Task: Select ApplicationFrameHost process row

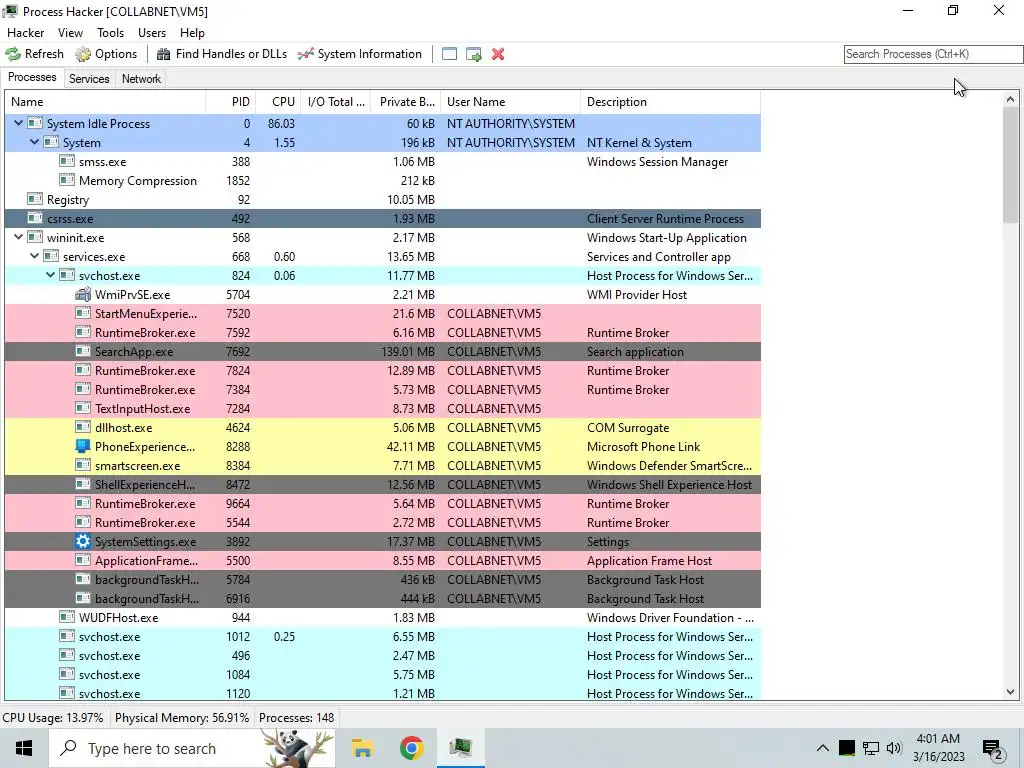Action: coord(383,560)
